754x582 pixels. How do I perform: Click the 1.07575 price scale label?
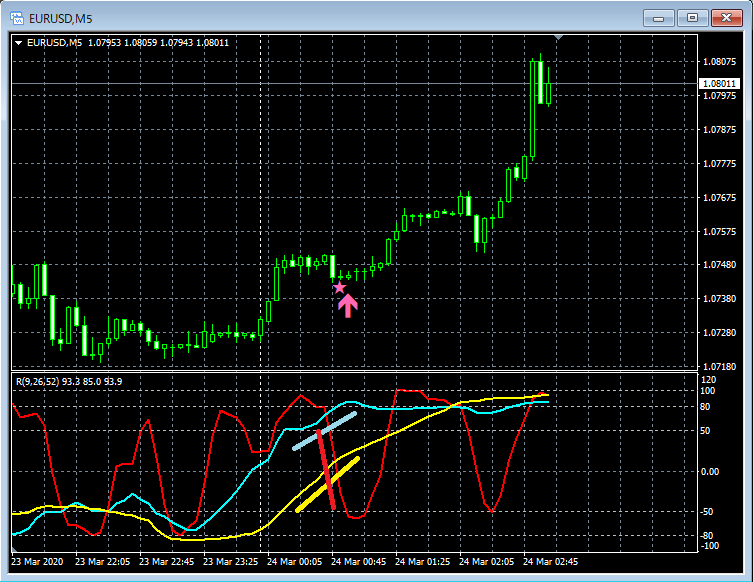click(719, 231)
